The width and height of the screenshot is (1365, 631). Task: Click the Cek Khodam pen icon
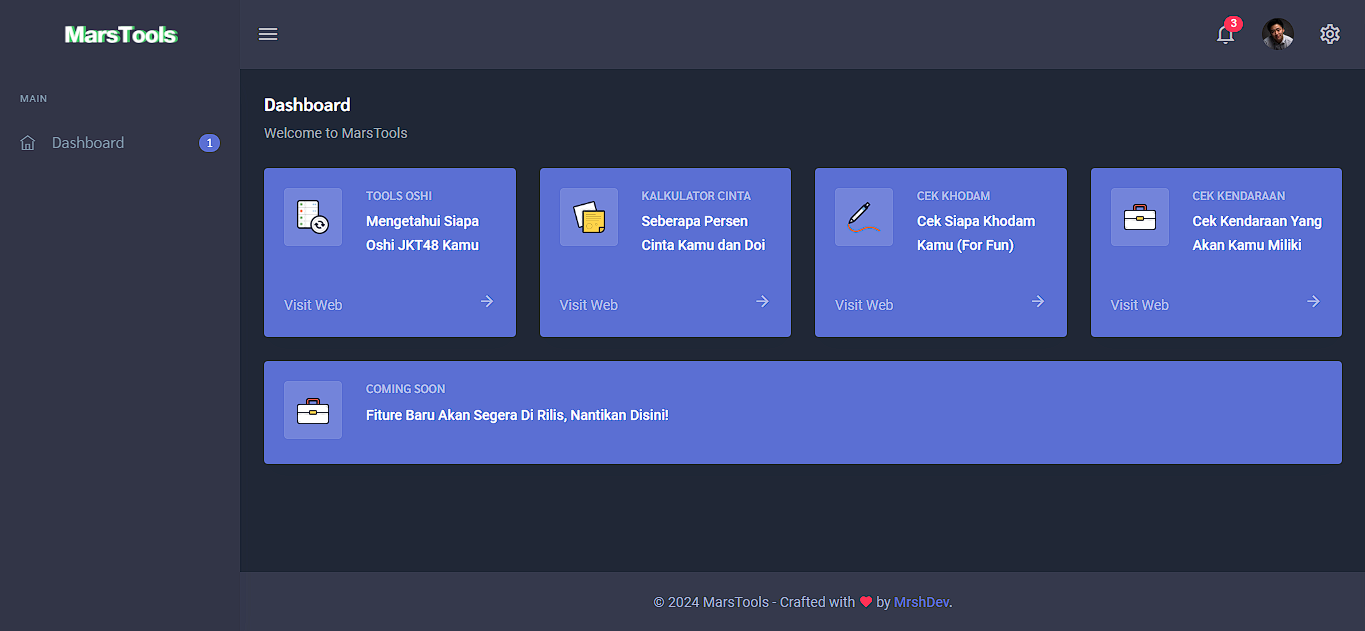864,217
